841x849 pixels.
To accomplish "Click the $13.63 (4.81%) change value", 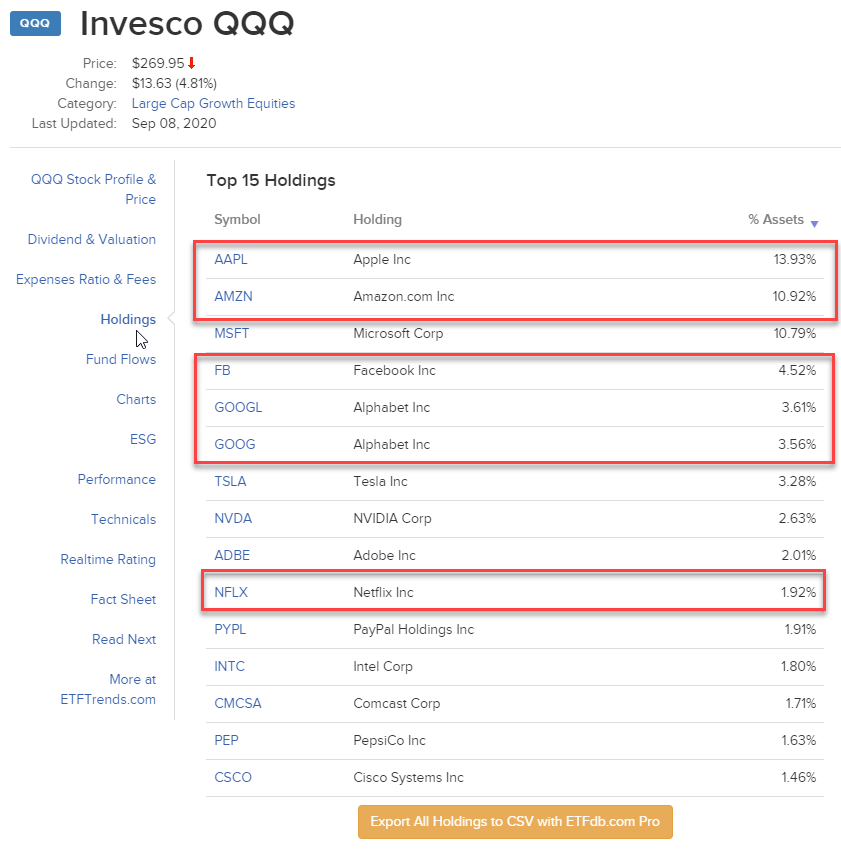I will point(174,83).
